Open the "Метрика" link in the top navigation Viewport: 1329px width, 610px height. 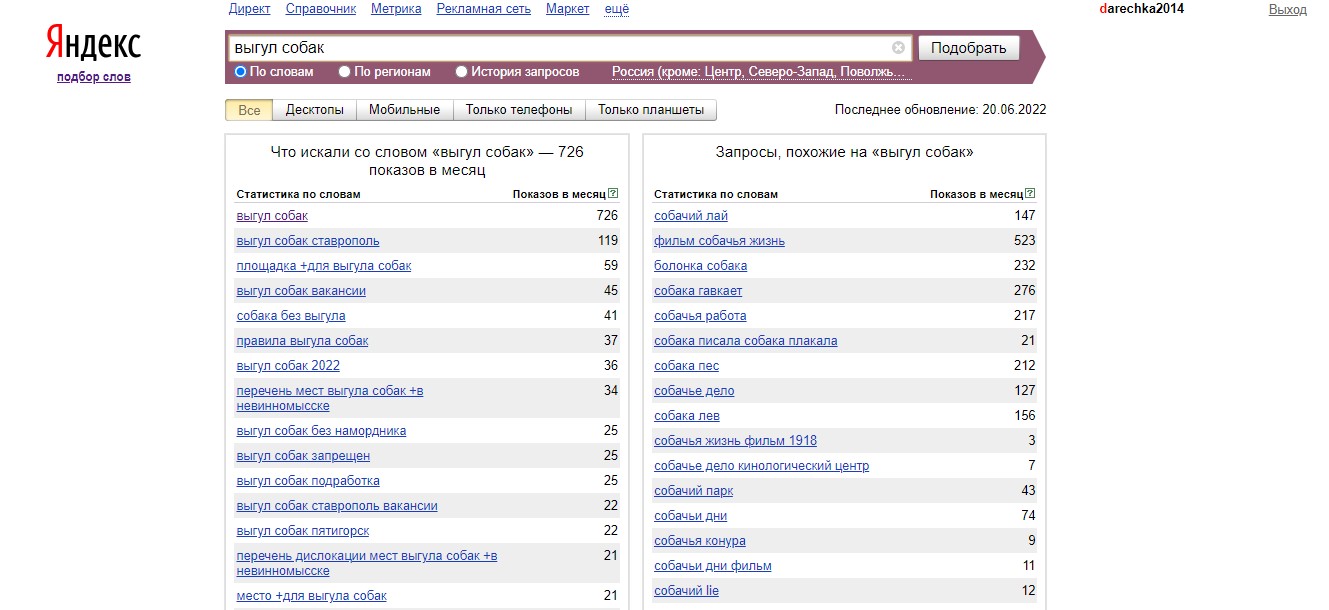[396, 9]
